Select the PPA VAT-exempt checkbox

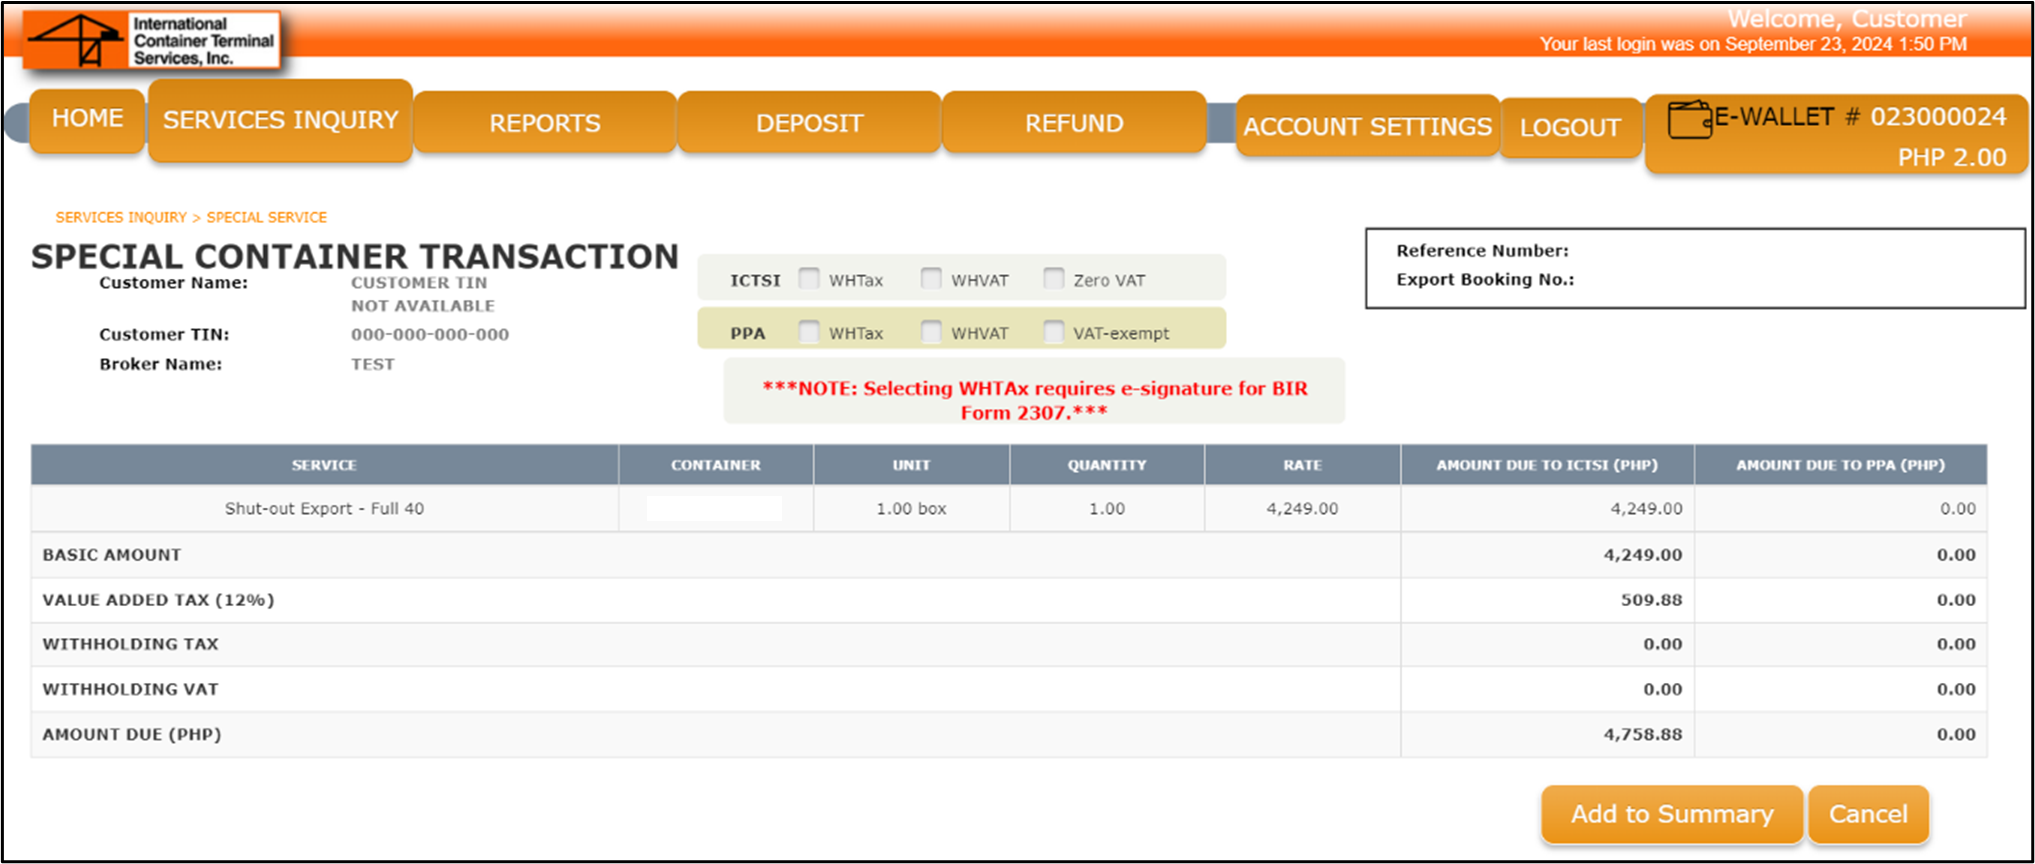click(1053, 332)
